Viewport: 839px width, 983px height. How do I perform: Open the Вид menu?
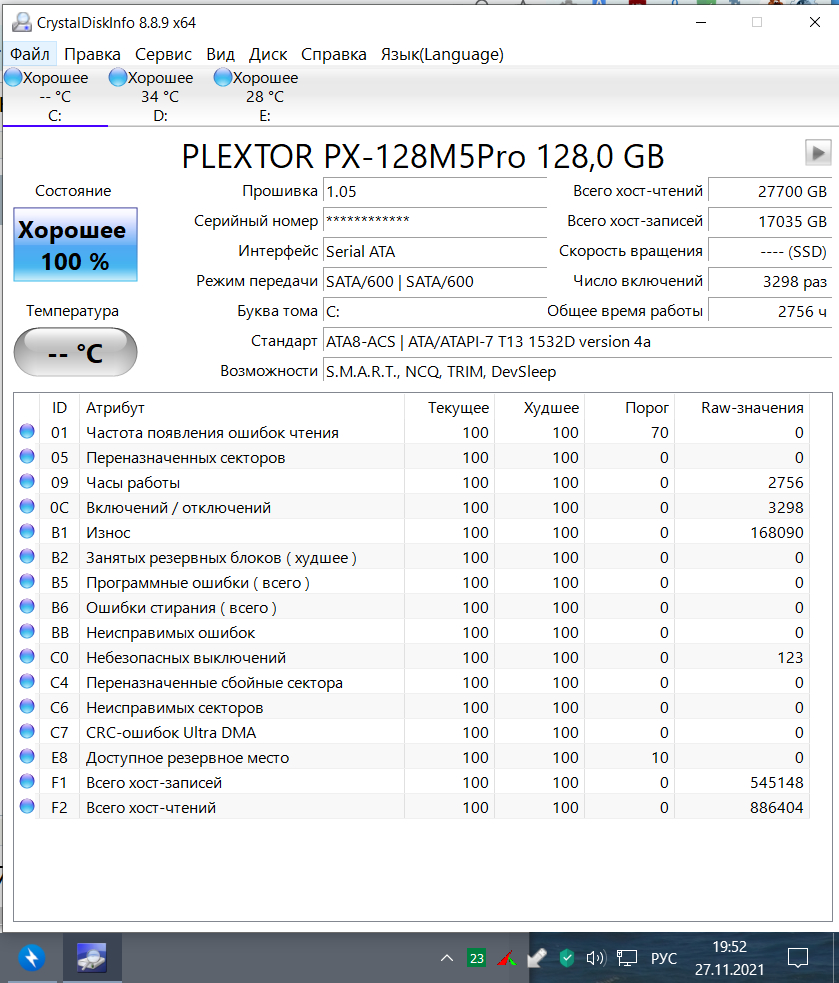[220, 55]
